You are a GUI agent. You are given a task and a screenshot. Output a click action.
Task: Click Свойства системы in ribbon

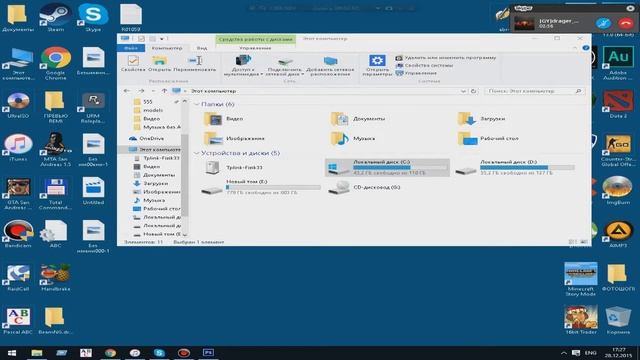click(424, 65)
